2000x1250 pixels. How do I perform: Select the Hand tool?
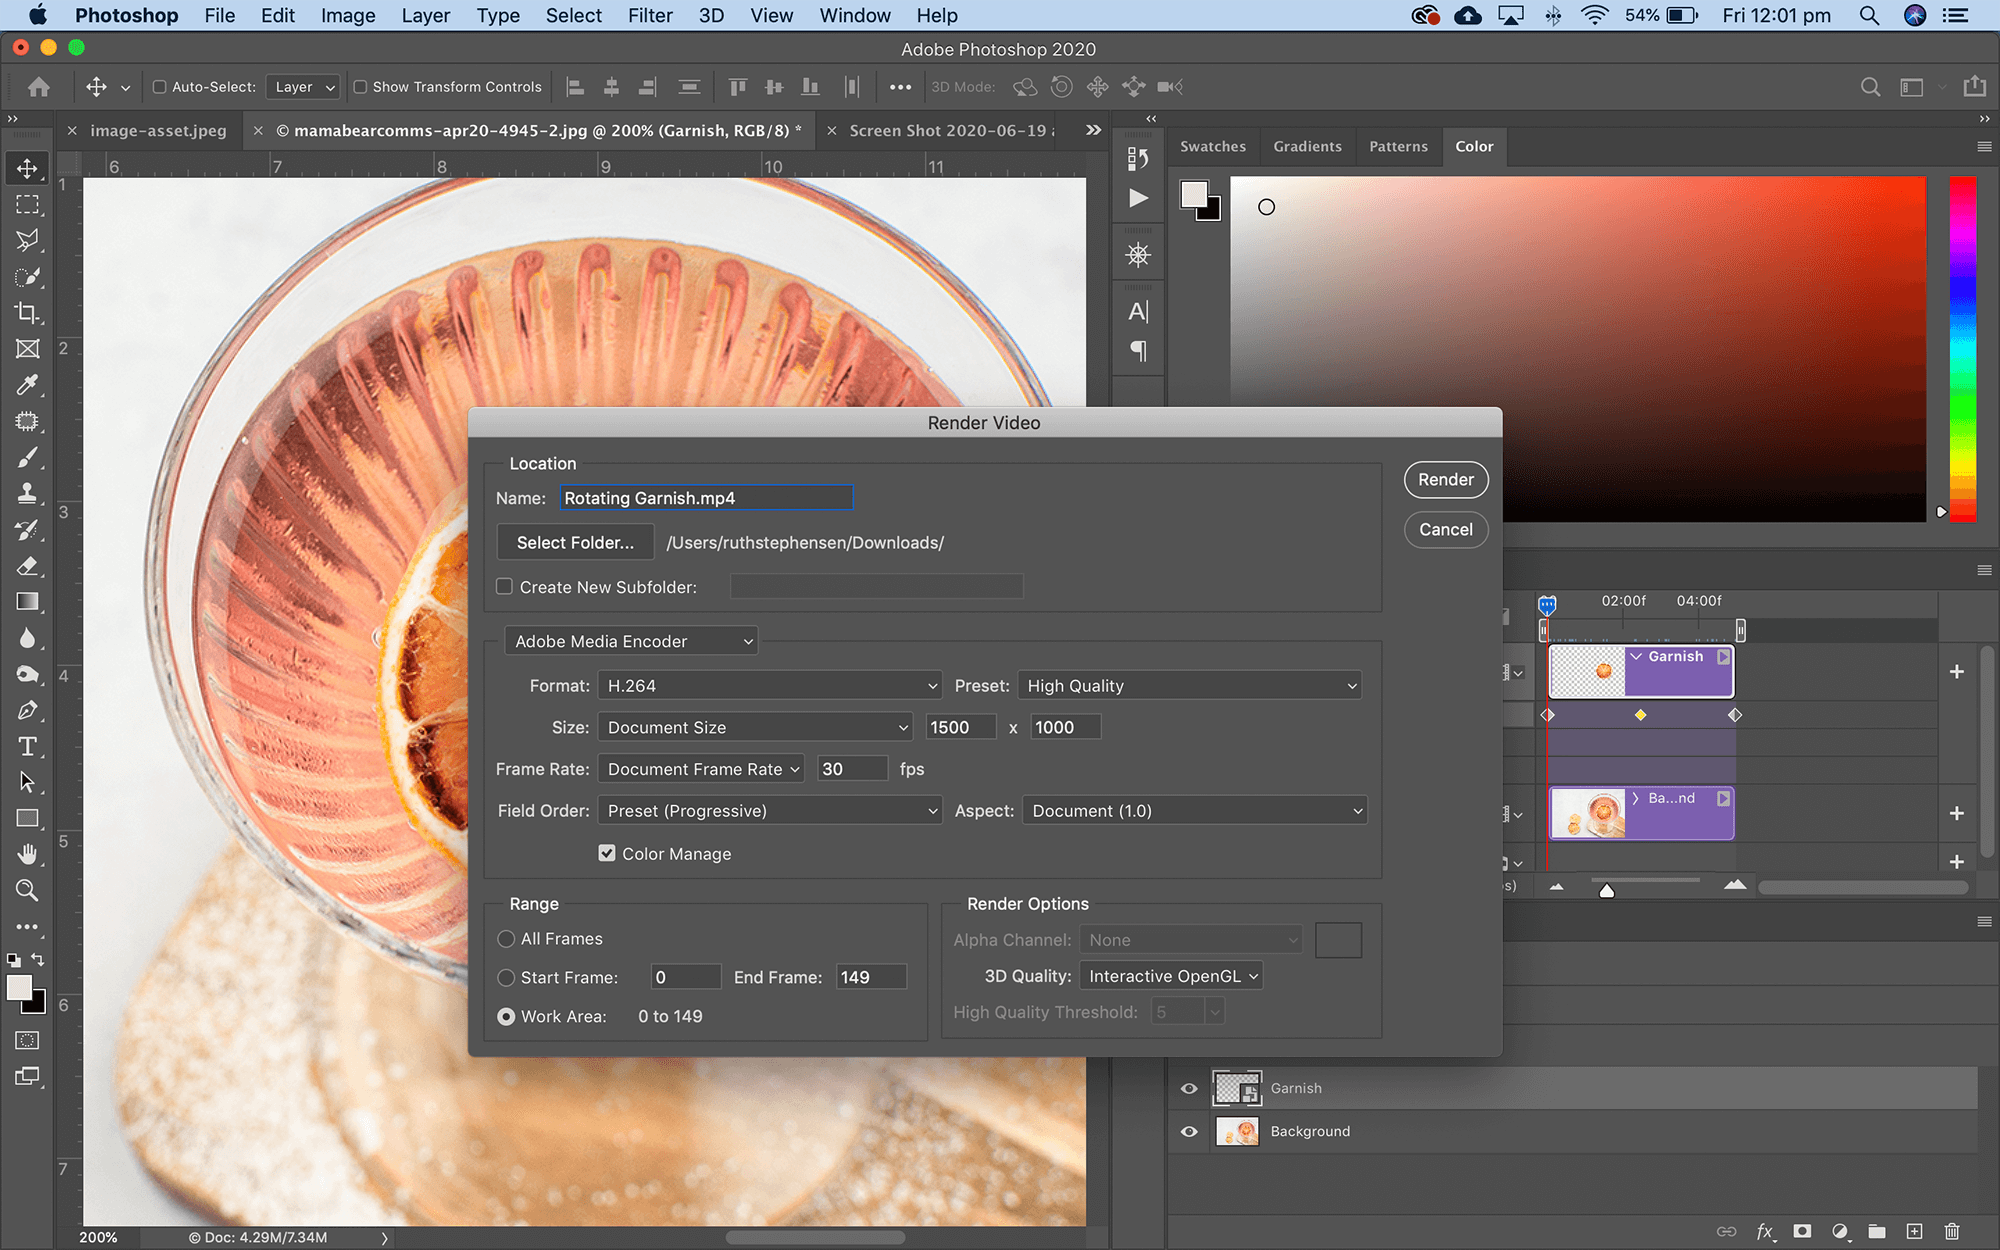[x=27, y=855]
